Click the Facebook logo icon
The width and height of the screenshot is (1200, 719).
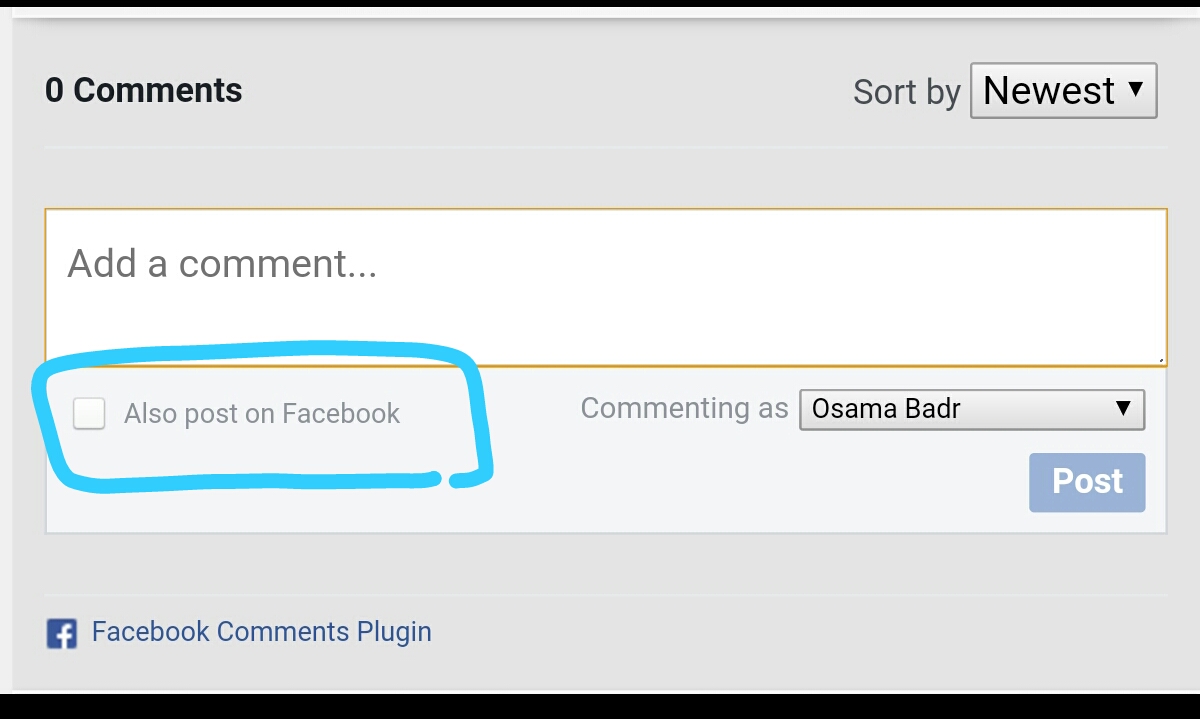62,633
